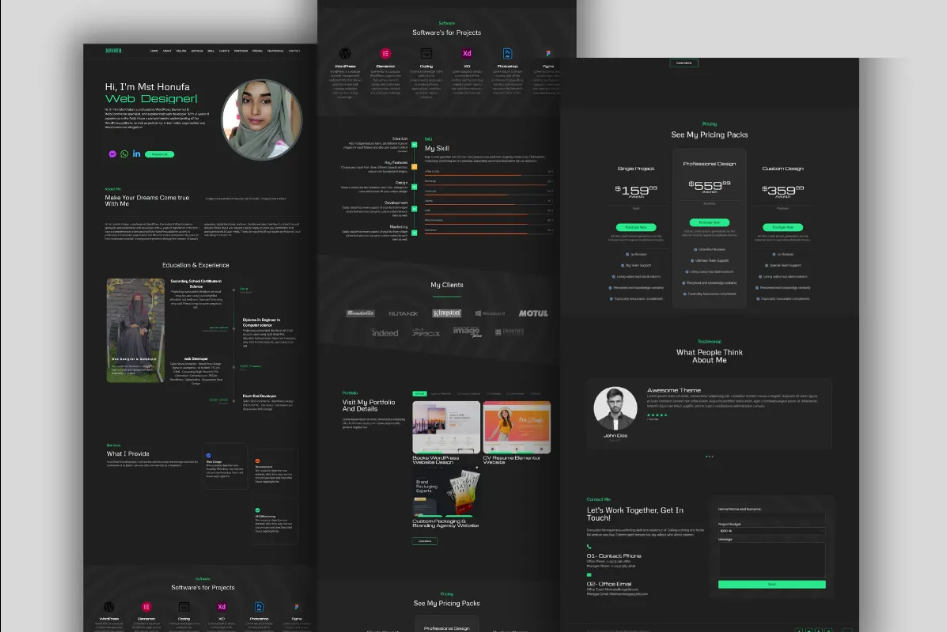This screenshot has height=632, width=947.
Task: Click the LinkedIn icon in hero section
Action: (137, 154)
